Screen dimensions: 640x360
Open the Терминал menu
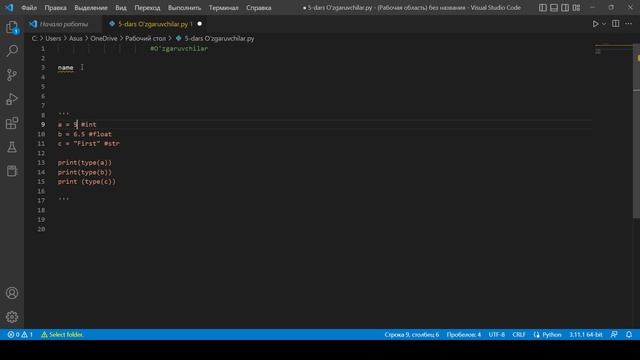224,8
